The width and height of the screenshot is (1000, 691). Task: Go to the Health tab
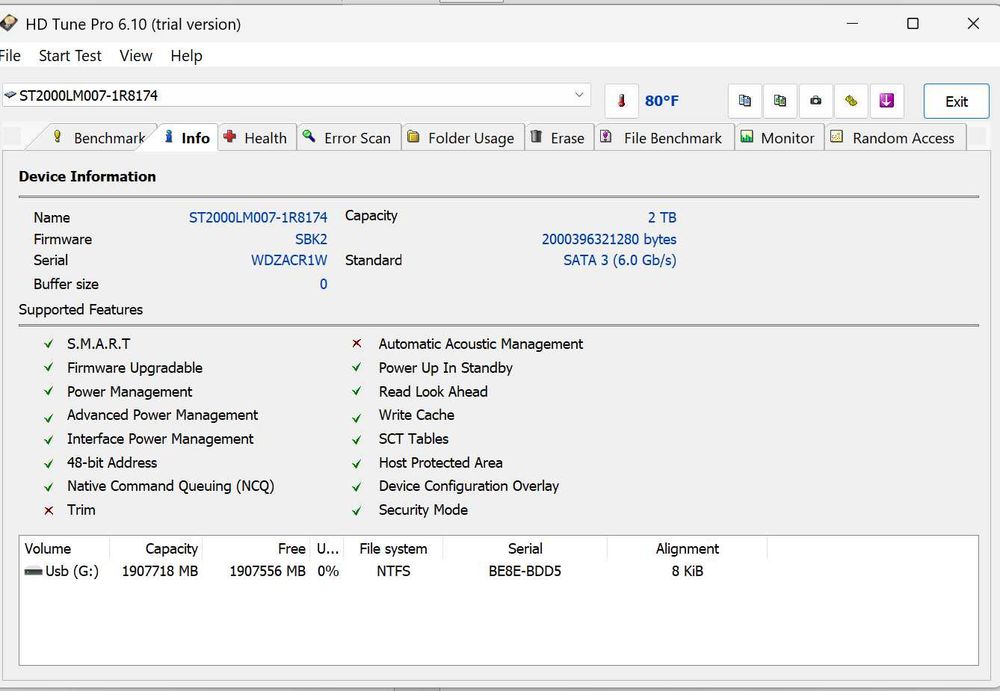coord(256,138)
